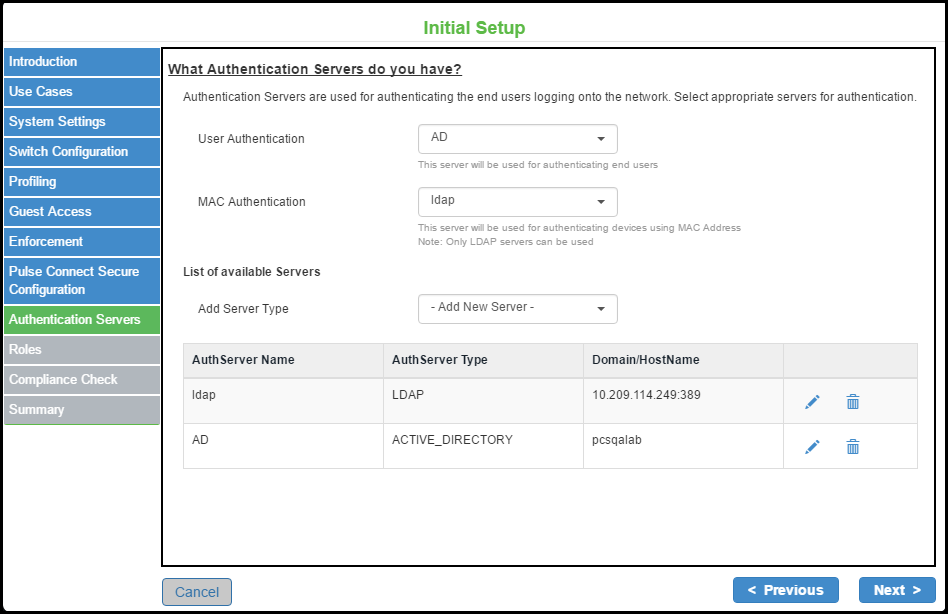The width and height of the screenshot is (948, 614).
Task: Switch to Switch Configuration step
Action: (x=81, y=152)
